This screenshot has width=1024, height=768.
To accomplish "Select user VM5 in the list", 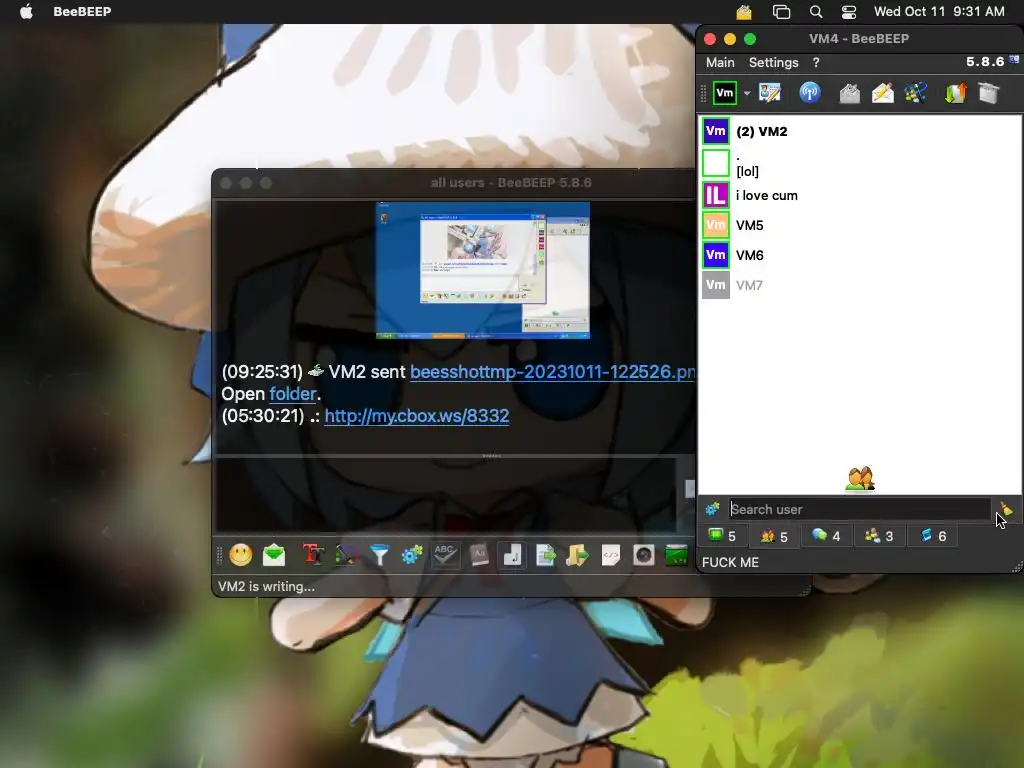I will point(859,225).
